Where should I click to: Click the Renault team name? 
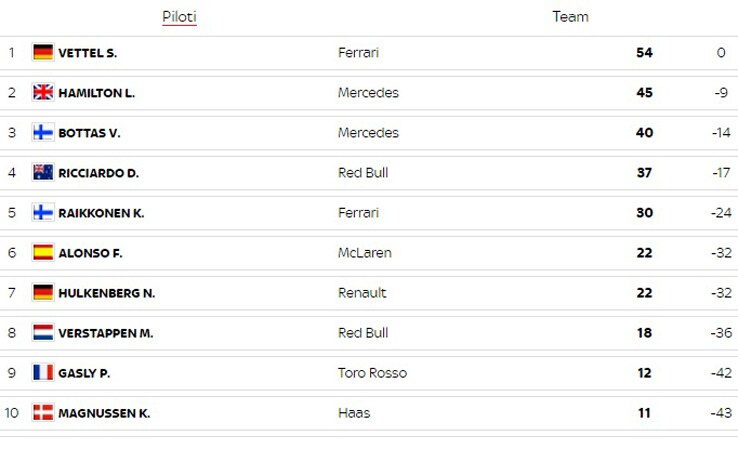(362, 293)
